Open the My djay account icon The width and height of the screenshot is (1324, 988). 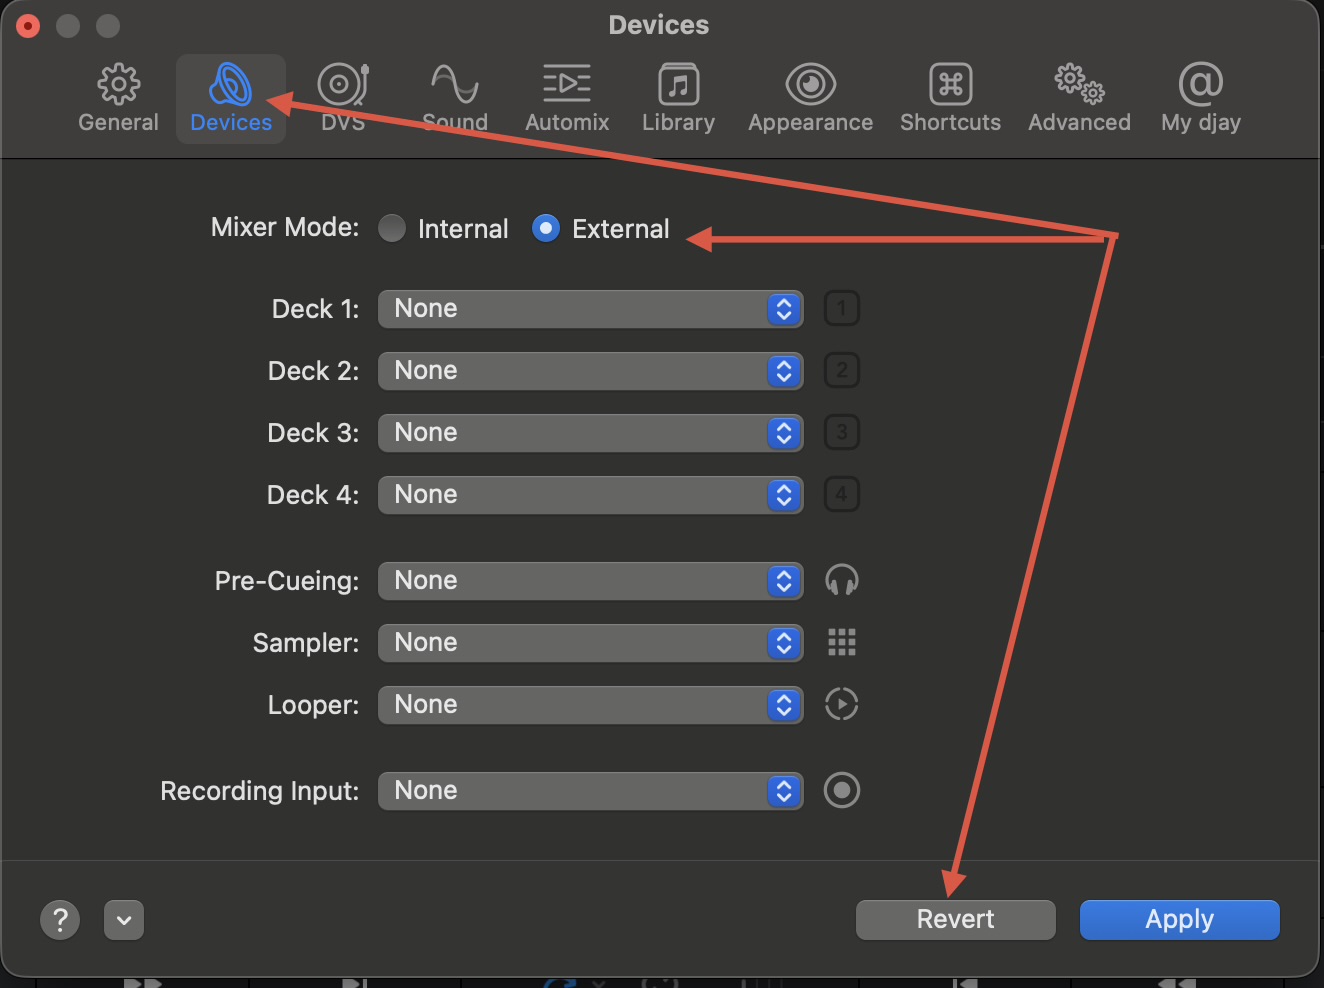tap(1200, 86)
